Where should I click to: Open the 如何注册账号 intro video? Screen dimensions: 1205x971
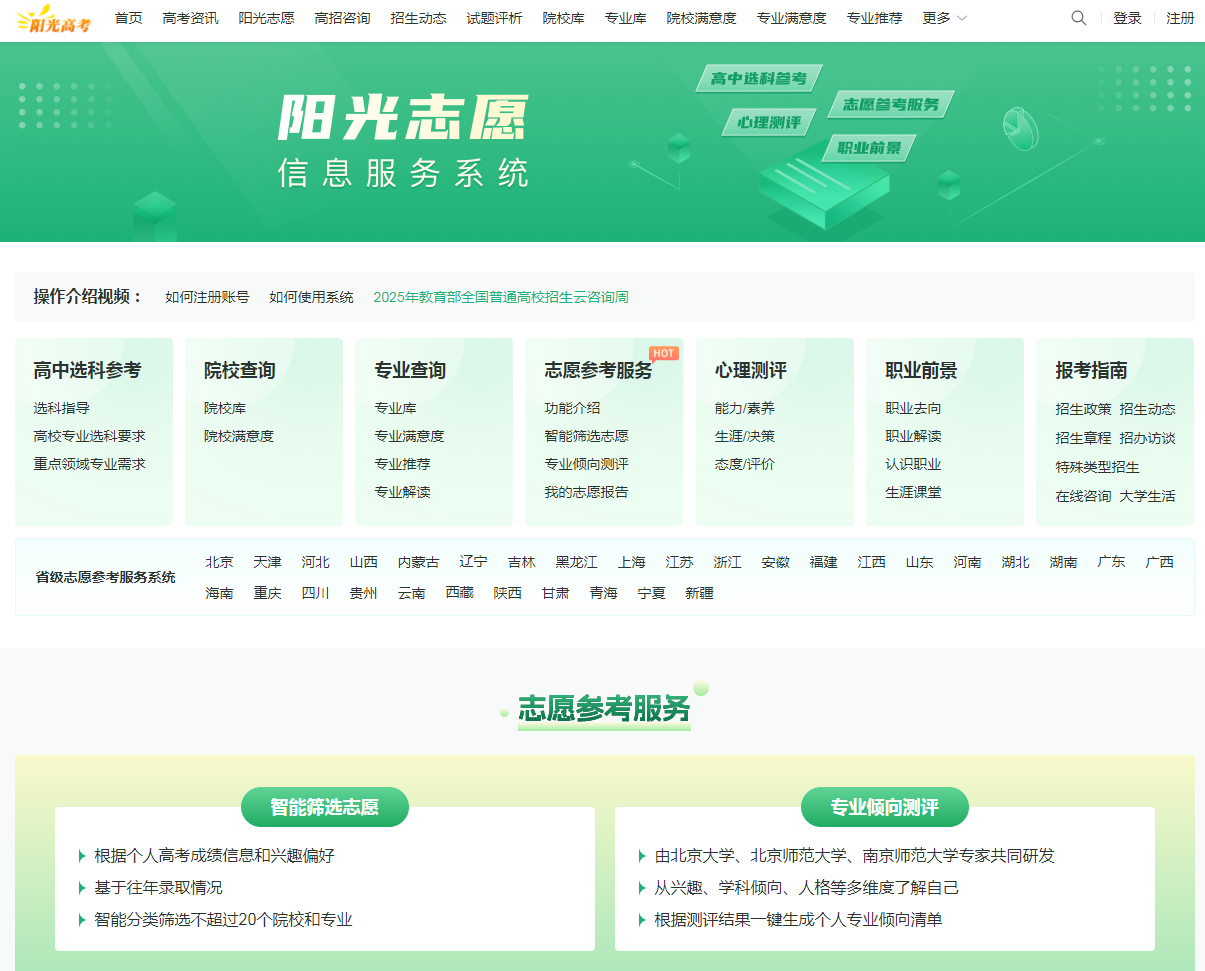[207, 297]
